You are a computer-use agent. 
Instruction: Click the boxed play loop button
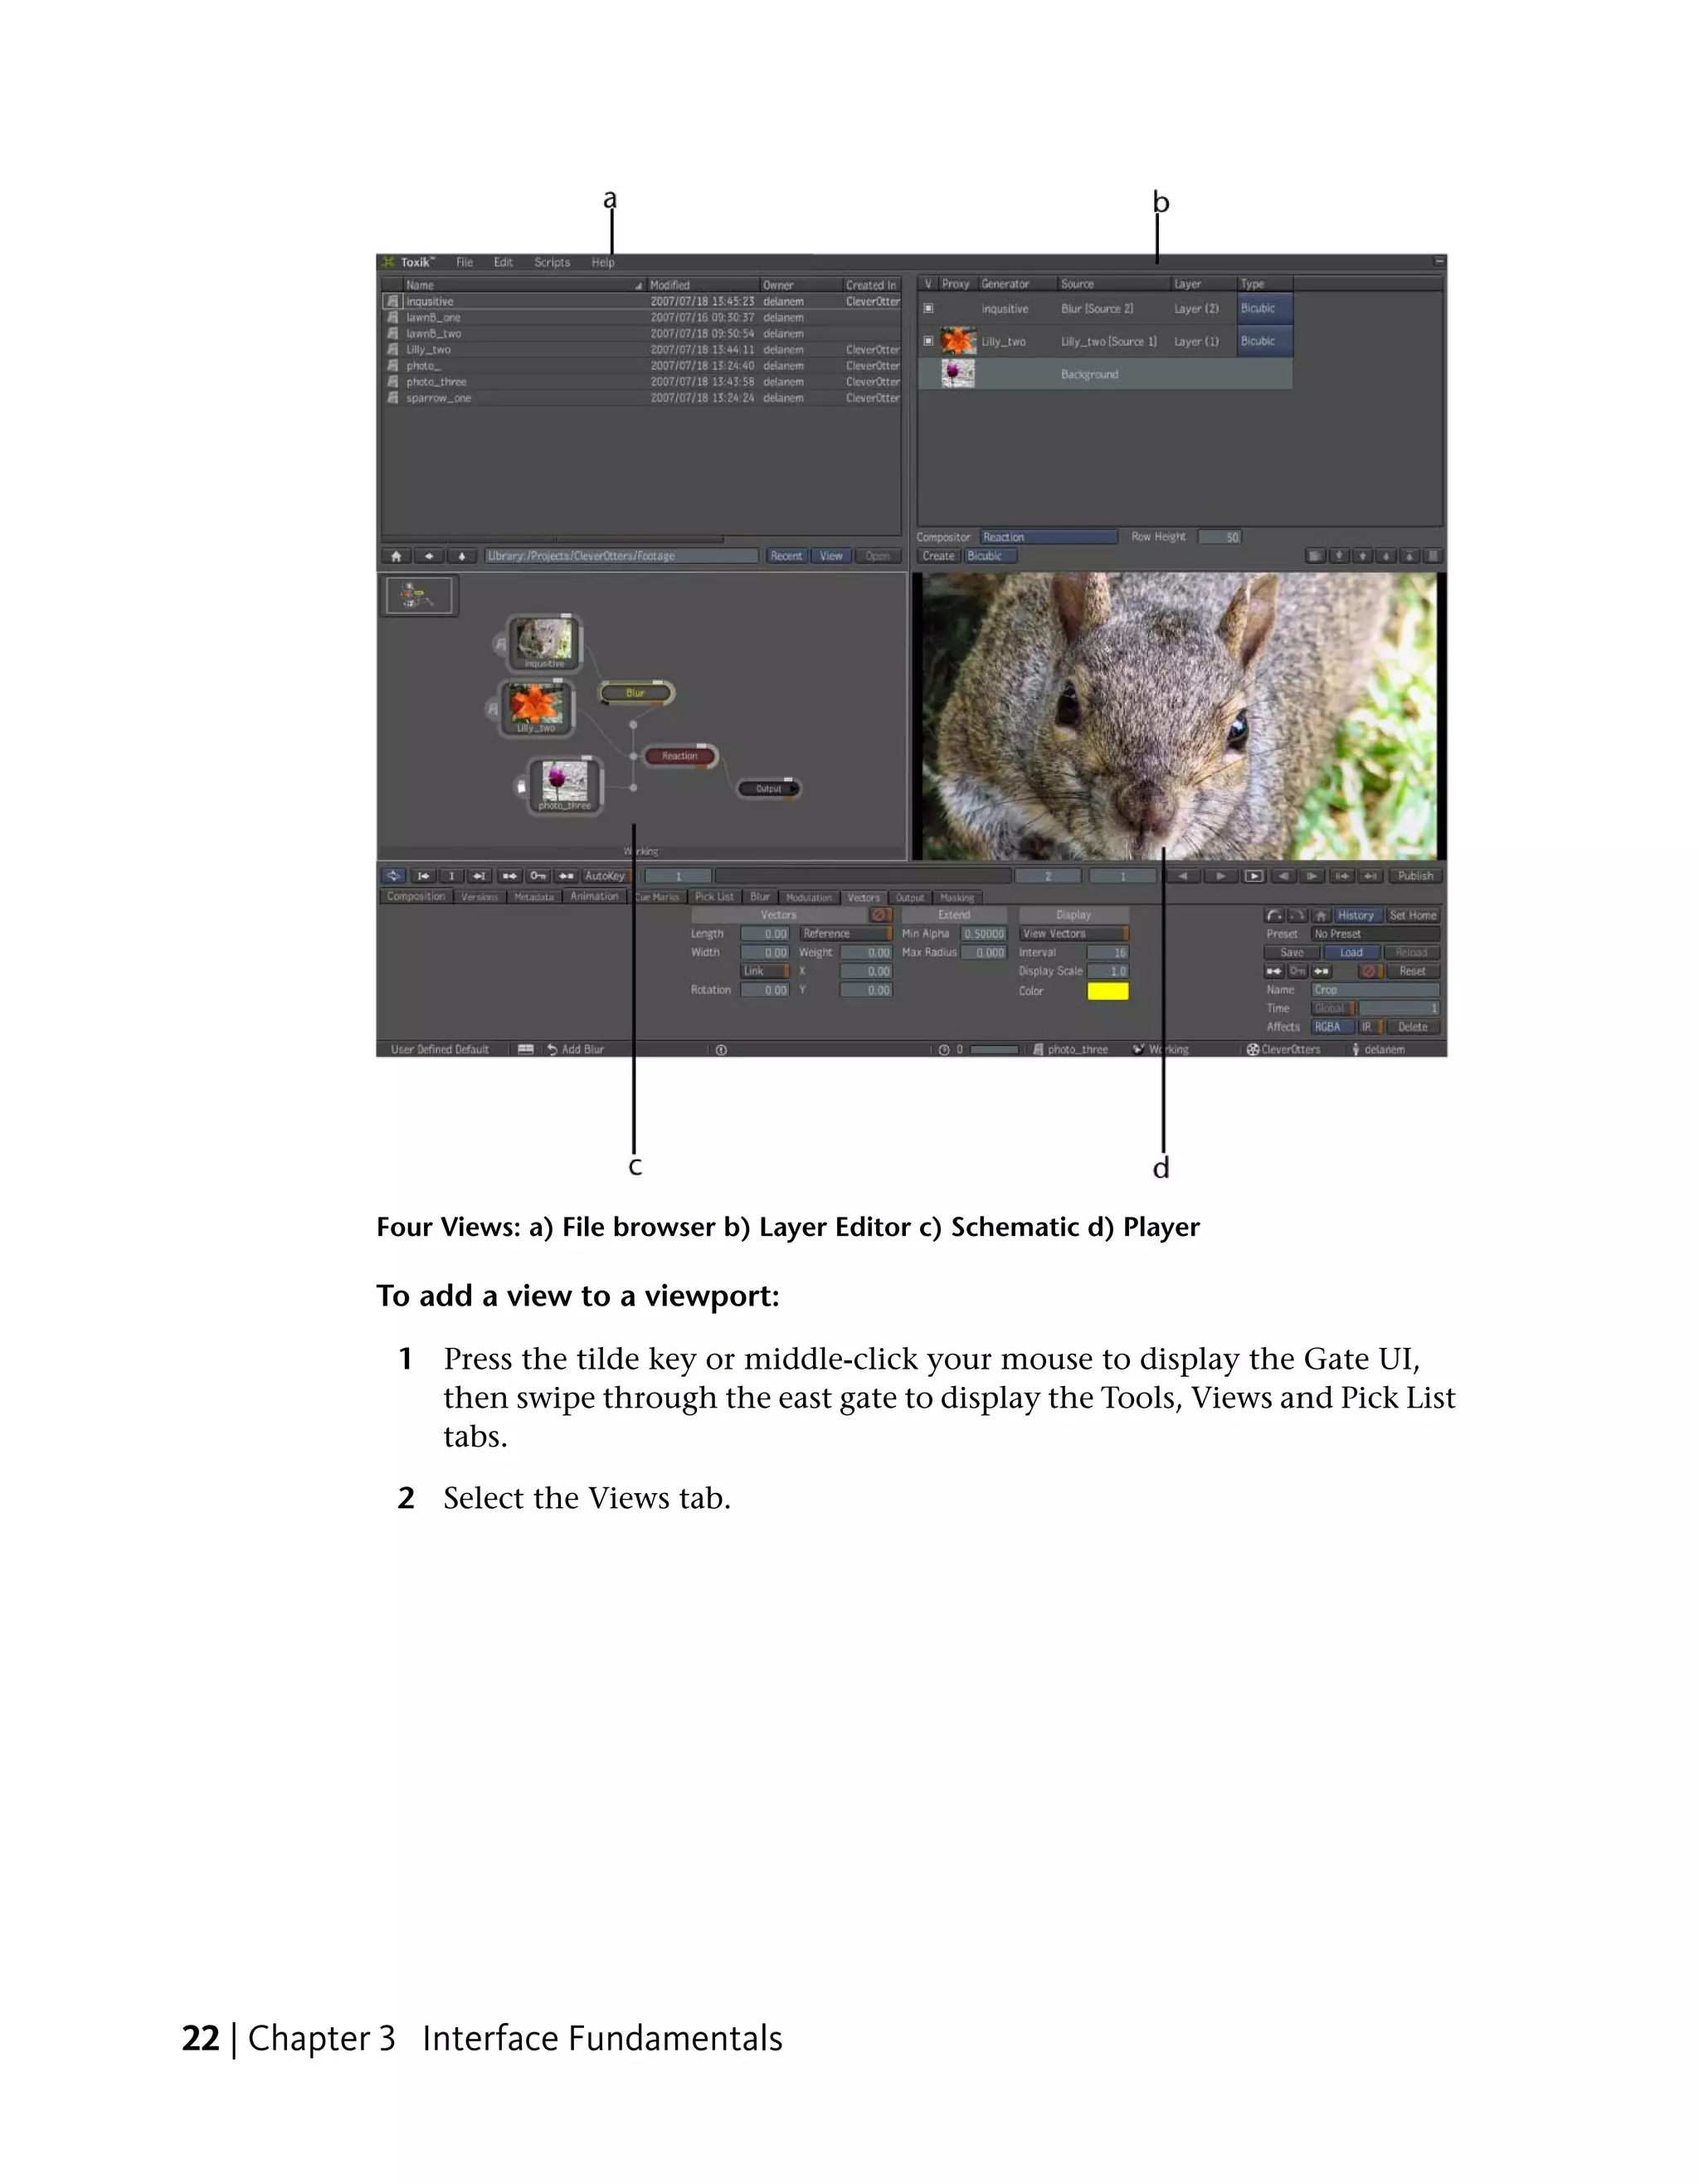(1254, 876)
